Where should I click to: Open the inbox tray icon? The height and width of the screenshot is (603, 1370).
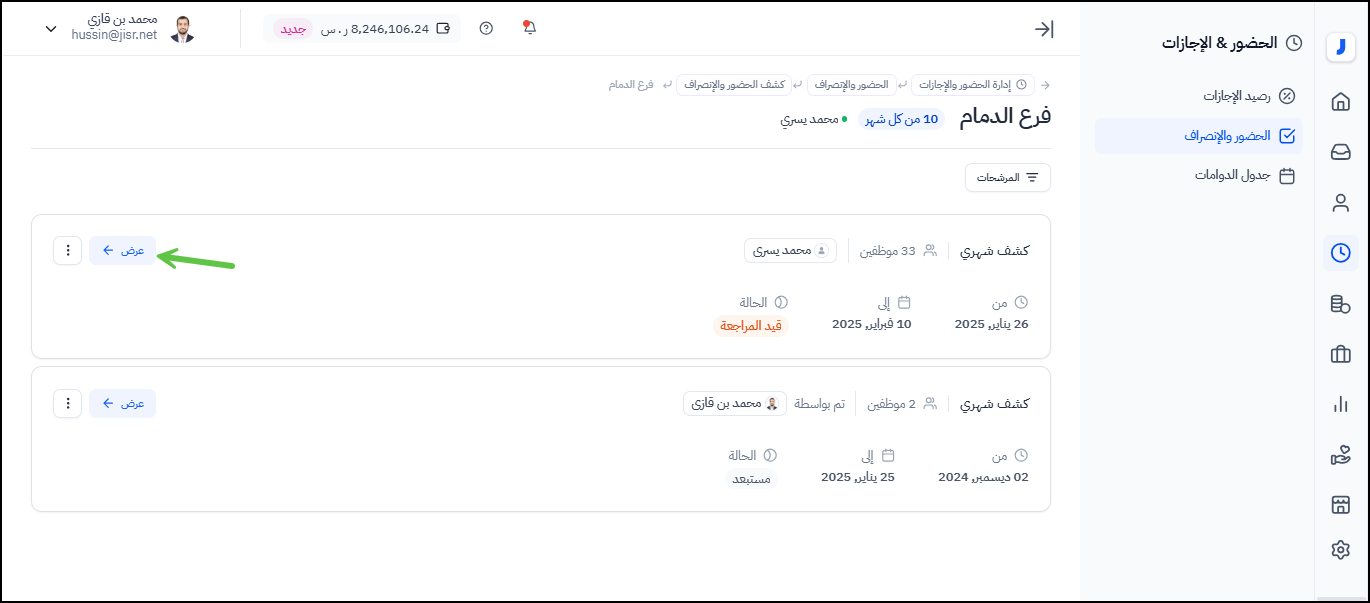1340,152
